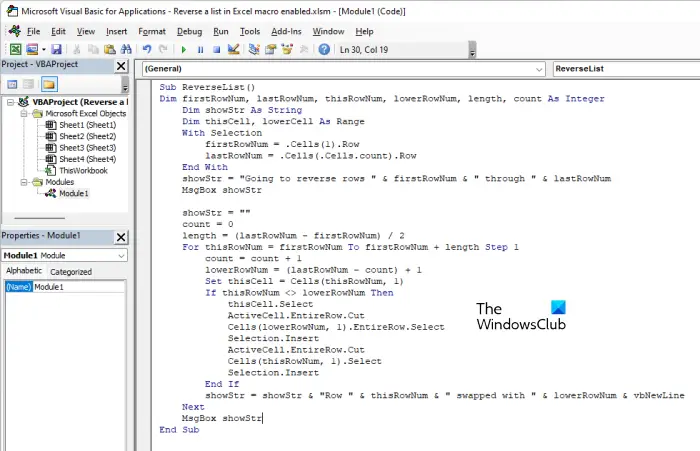Click the Copy icon in toolbar

(x=93, y=49)
